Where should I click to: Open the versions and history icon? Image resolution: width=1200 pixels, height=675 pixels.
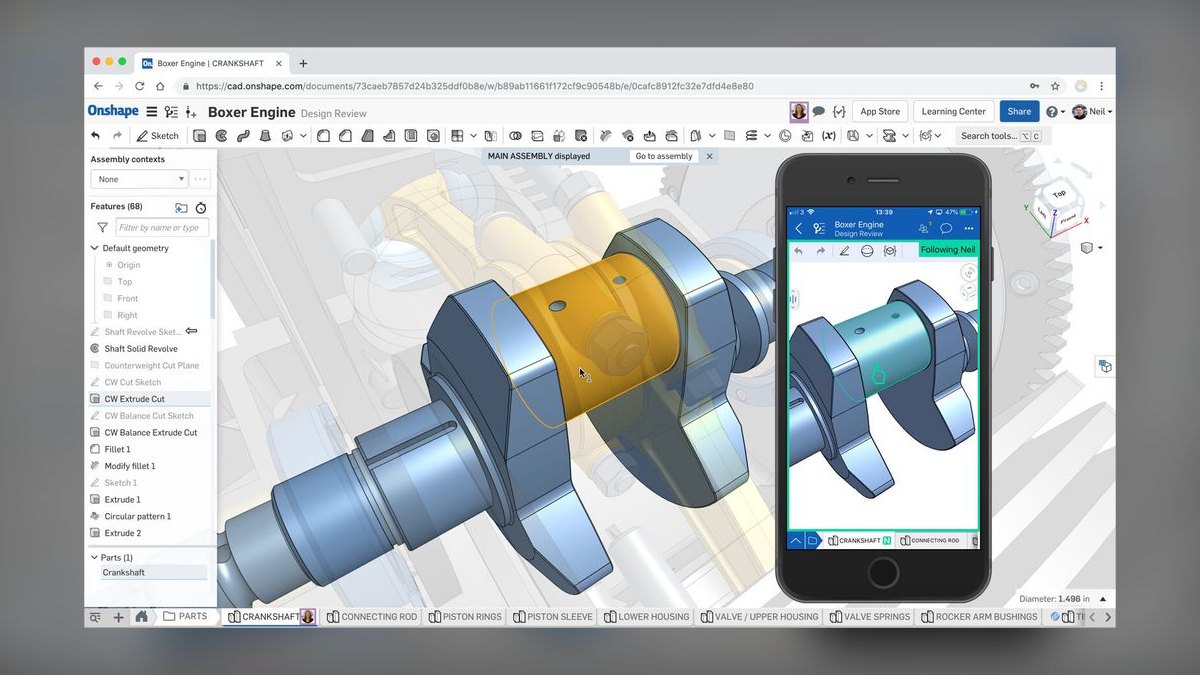point(171,112)
